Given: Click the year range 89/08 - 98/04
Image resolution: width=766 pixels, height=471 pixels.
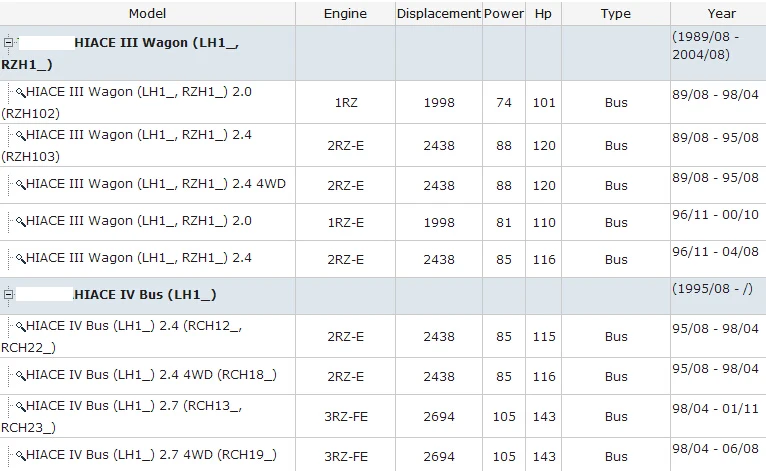Looking at the screenshot, I should tap(715, 94).
